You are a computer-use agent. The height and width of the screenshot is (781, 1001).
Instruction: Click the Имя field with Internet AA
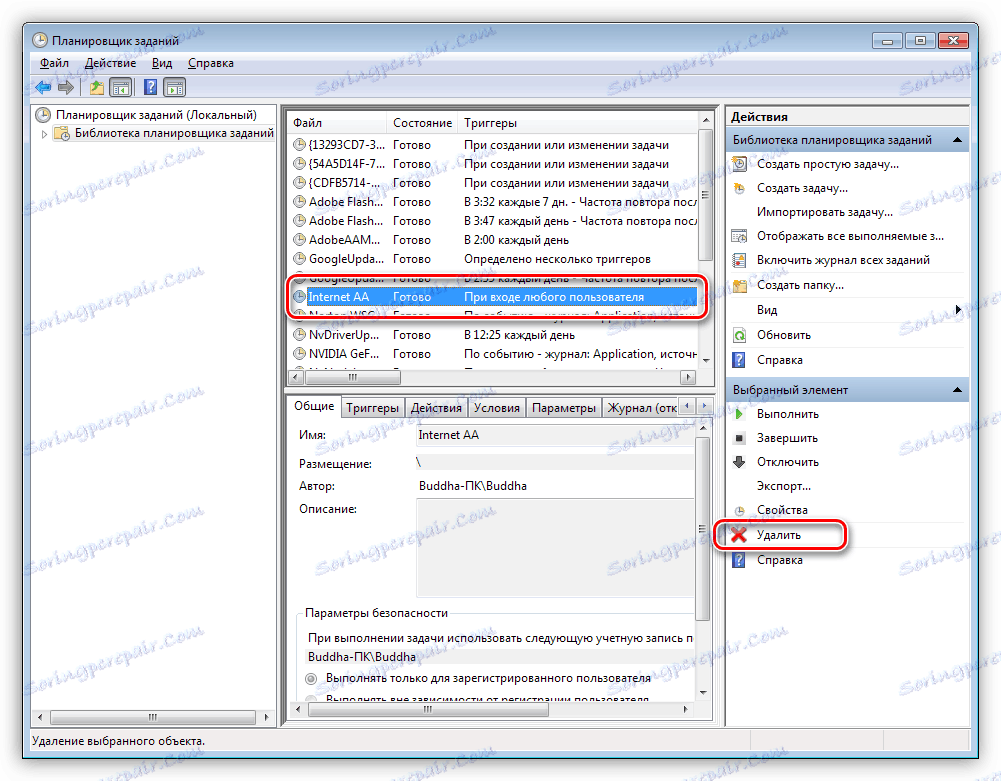click(554, 436)
